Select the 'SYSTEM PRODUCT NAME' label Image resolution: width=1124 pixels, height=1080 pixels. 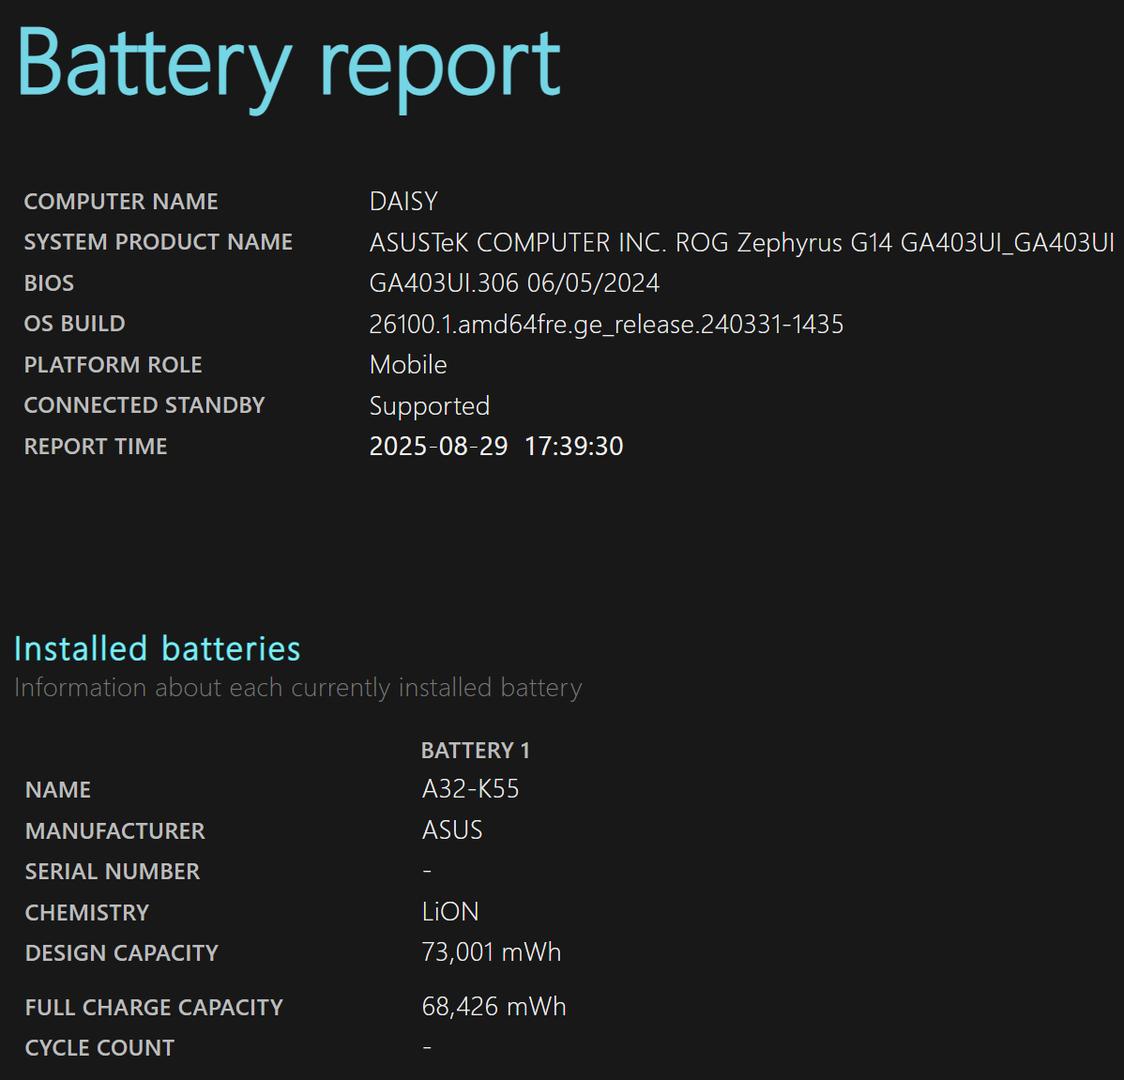pyautogui.click(x=158, y=242)
